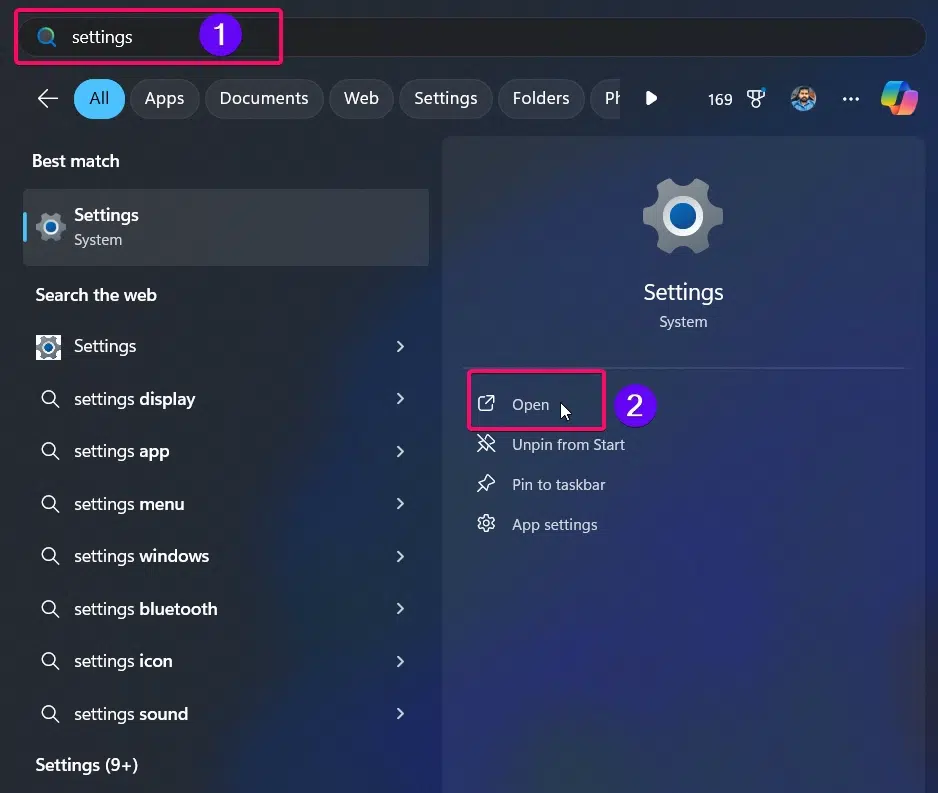Click the Open external-link icon
Viewport: 938px width, 793px height.
[x=486, y=404]
